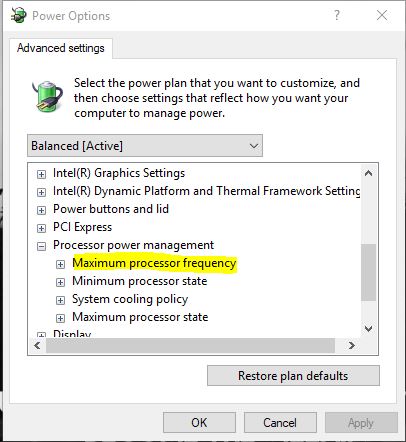Image resolution: width=406 pixels, height=442 pixels.
Task: Click the Cancel button
Action: [280, 423]
